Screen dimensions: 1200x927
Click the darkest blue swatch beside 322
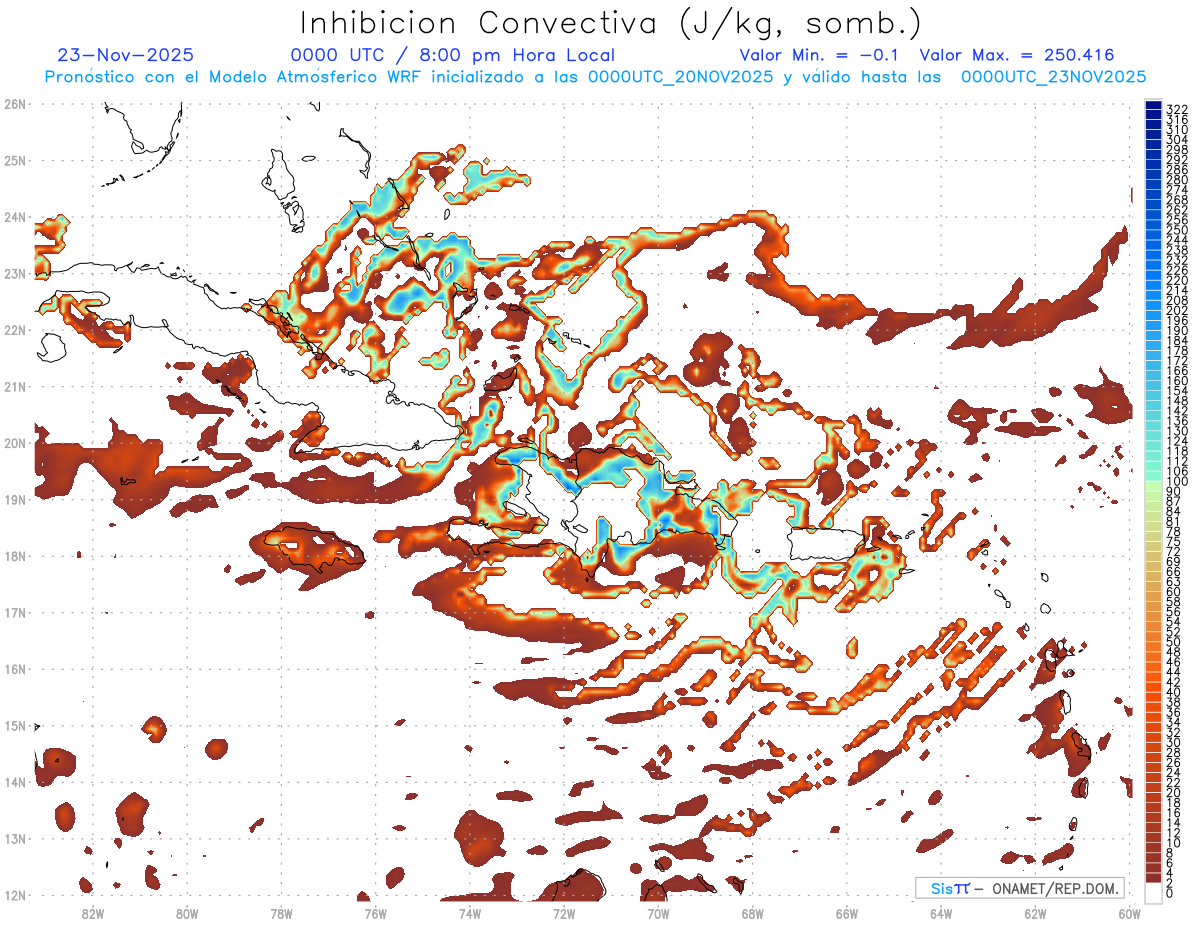click(x=1154, y=106)
